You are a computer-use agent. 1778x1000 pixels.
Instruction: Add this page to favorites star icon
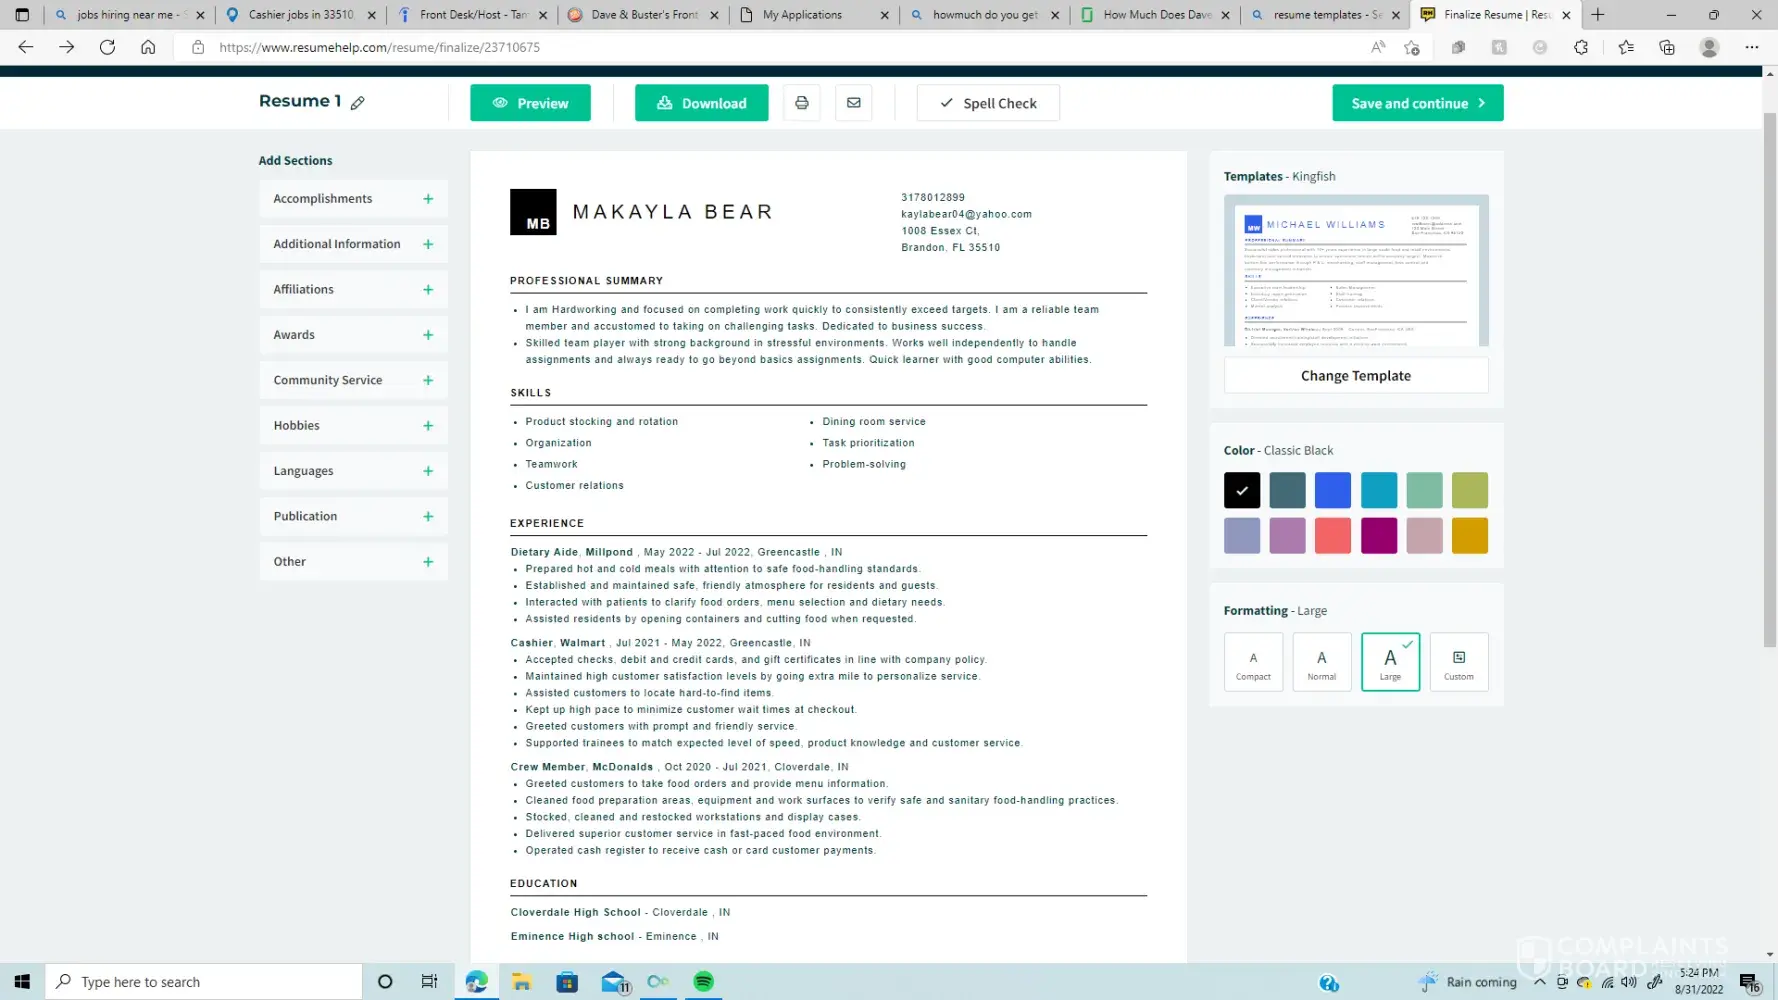tap(1412, 47)
